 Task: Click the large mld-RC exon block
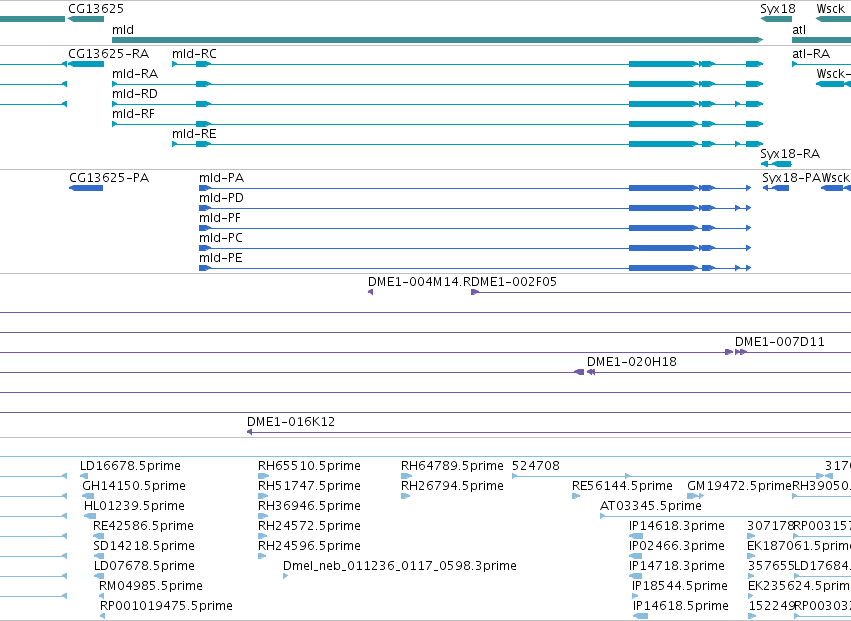click(663, 64)
